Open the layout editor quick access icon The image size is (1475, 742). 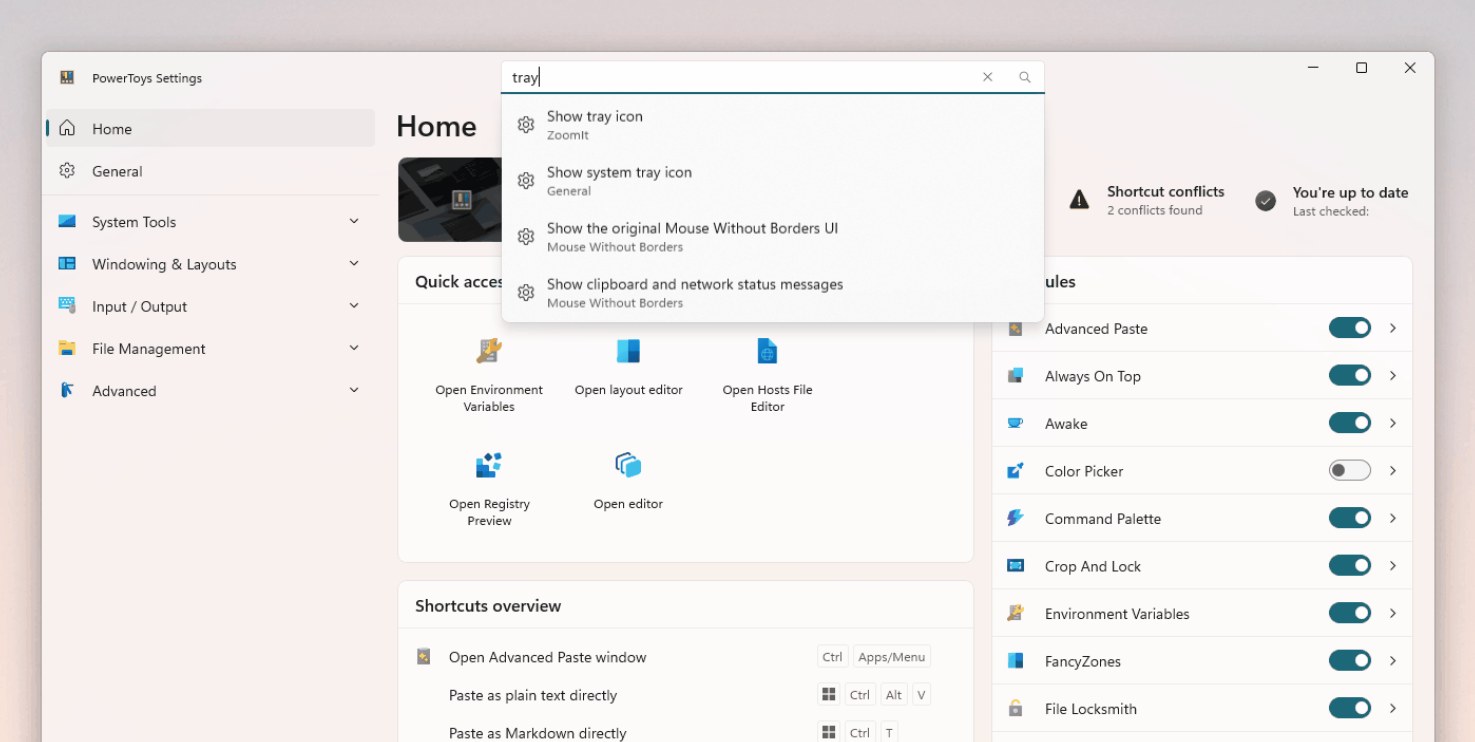628,352
